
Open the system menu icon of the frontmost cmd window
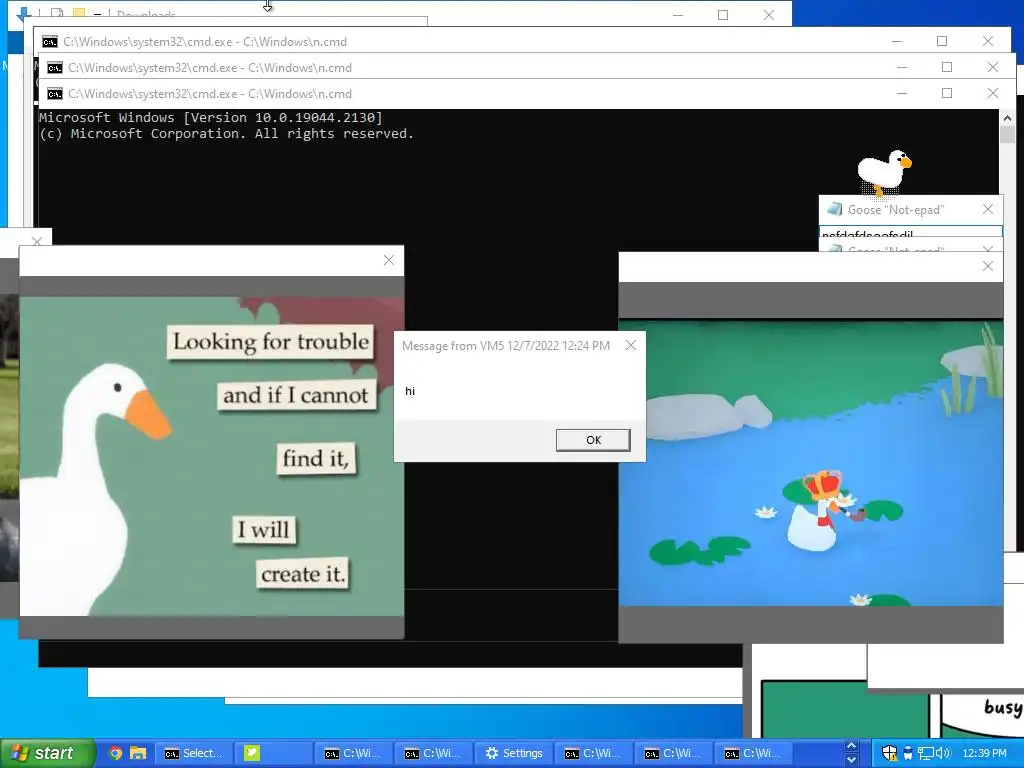coord(55,94)
